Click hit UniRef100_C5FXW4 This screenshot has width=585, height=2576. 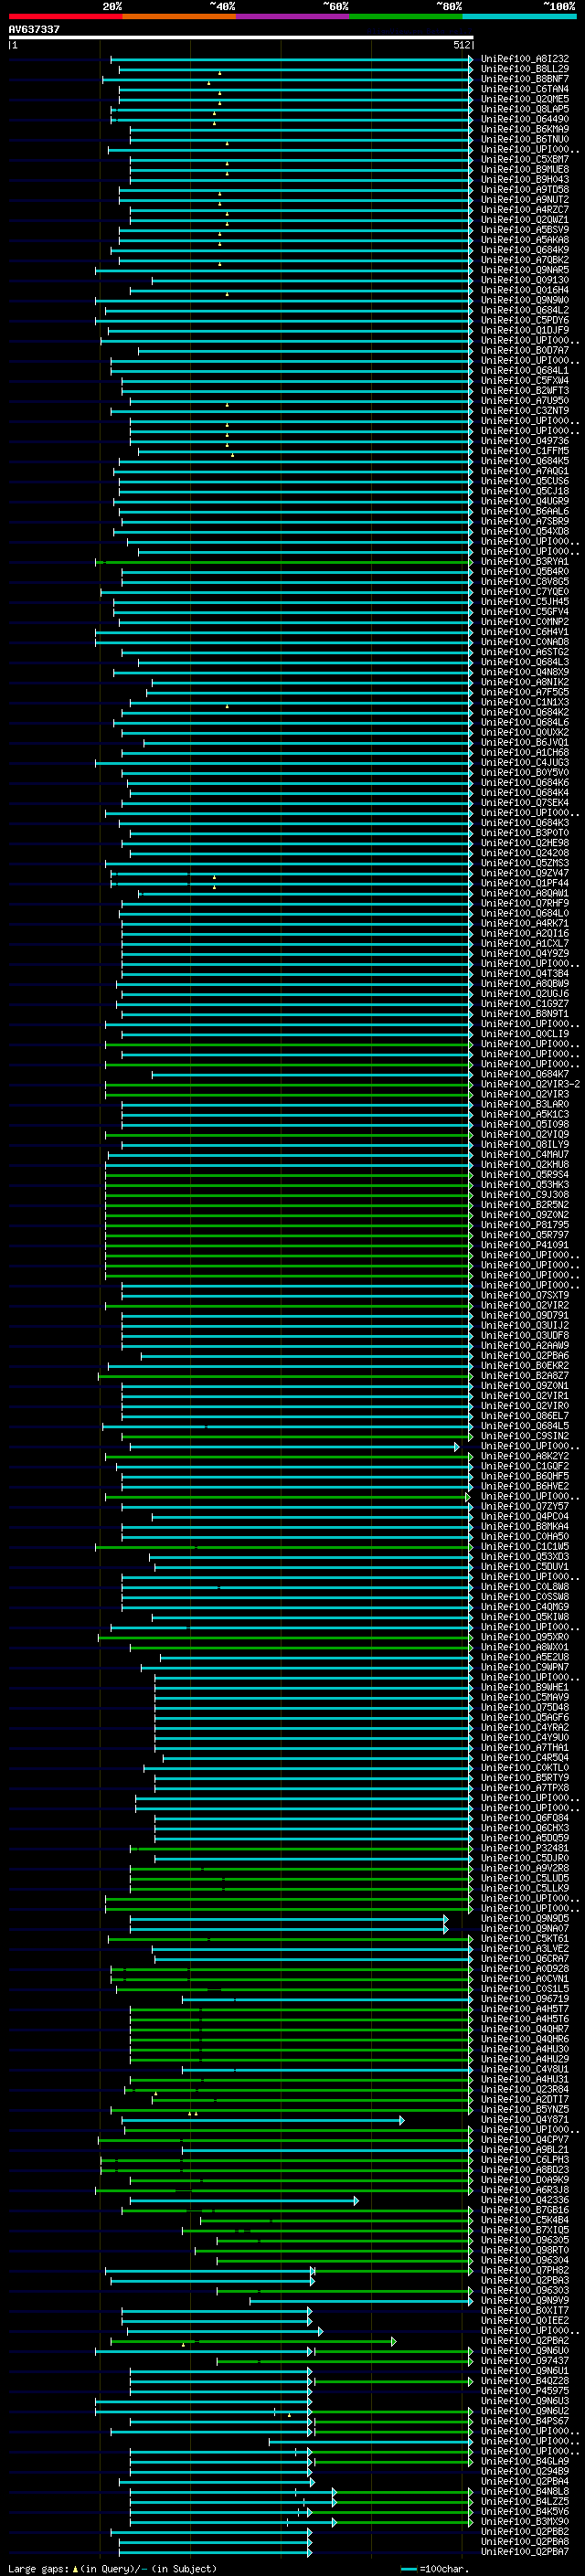tap(525, 380)
